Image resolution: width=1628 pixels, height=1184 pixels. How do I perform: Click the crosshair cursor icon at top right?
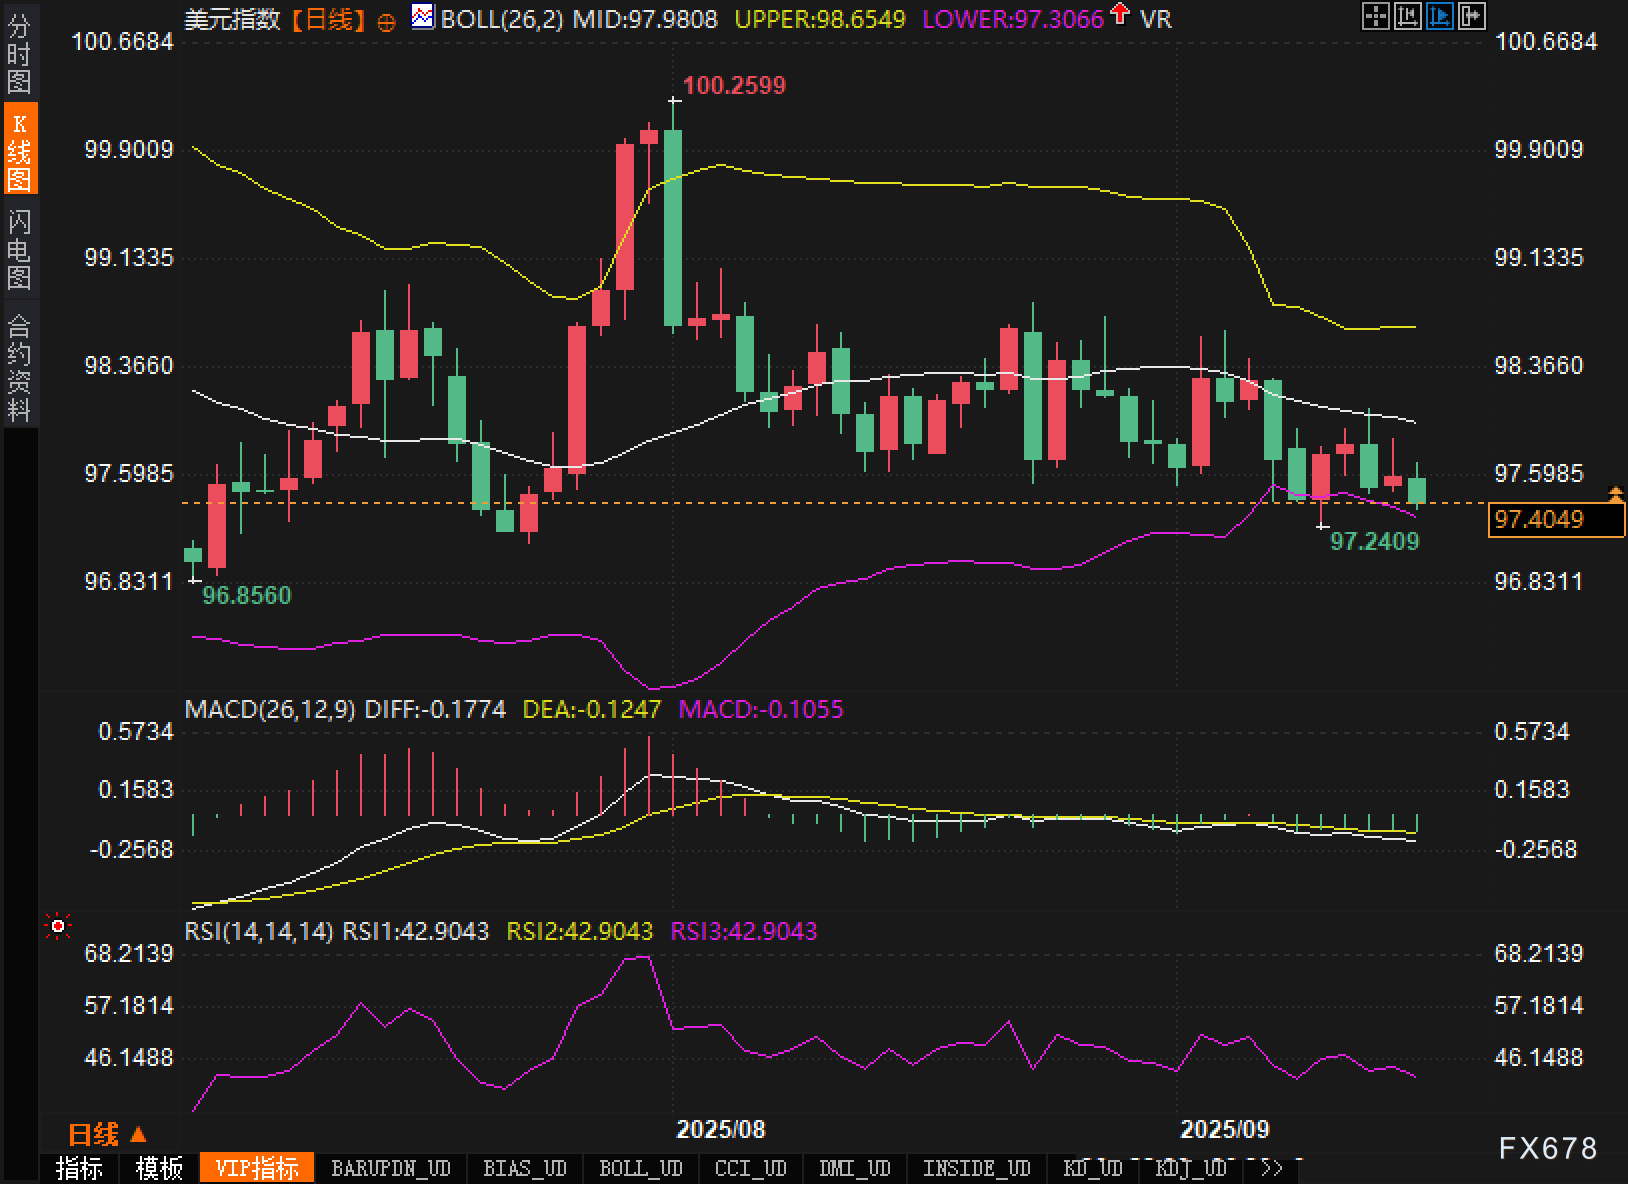(1376, 16)
